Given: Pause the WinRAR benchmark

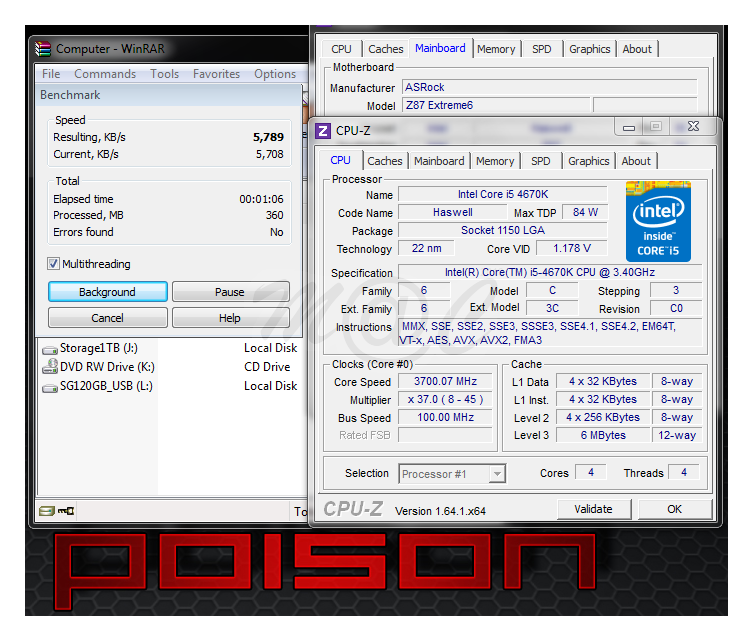Looking at the screenshot, I should 230,292.
